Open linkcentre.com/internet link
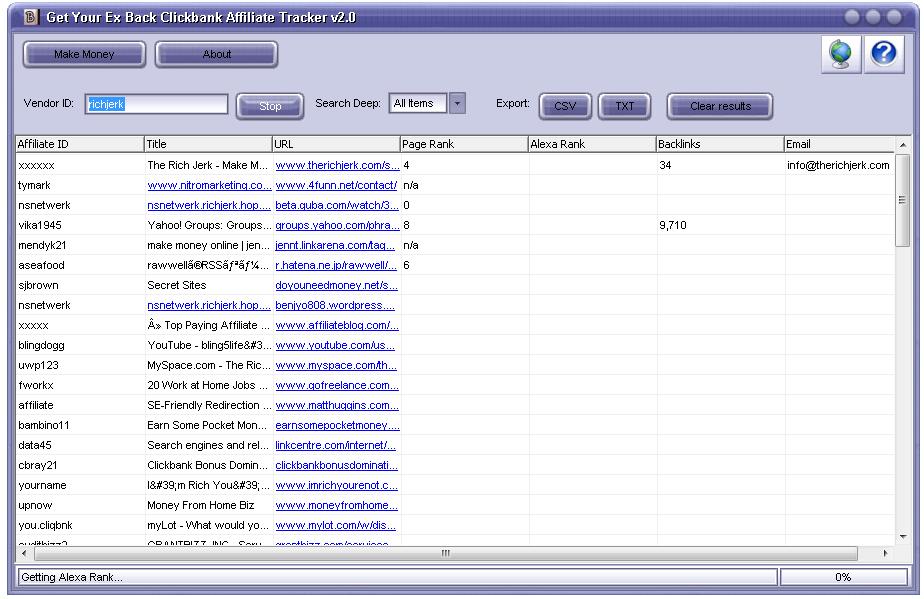 [x=335, y=446]
